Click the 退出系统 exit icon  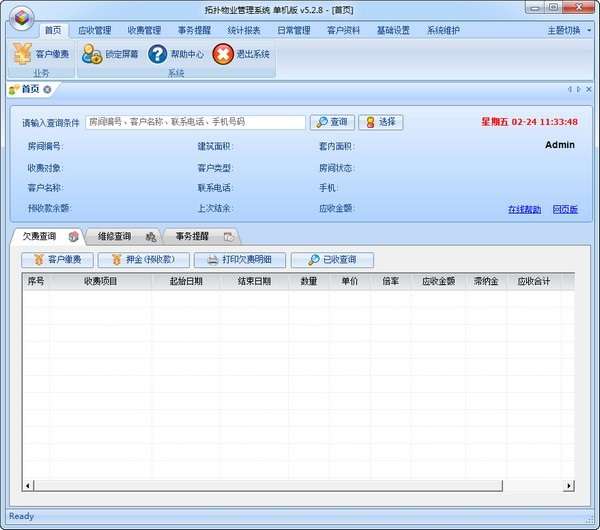coord(224,54)
